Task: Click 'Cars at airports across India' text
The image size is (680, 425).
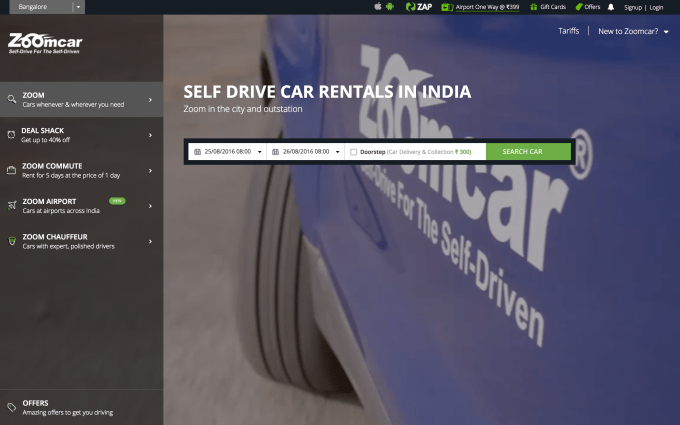Action: tap(61, 211)
